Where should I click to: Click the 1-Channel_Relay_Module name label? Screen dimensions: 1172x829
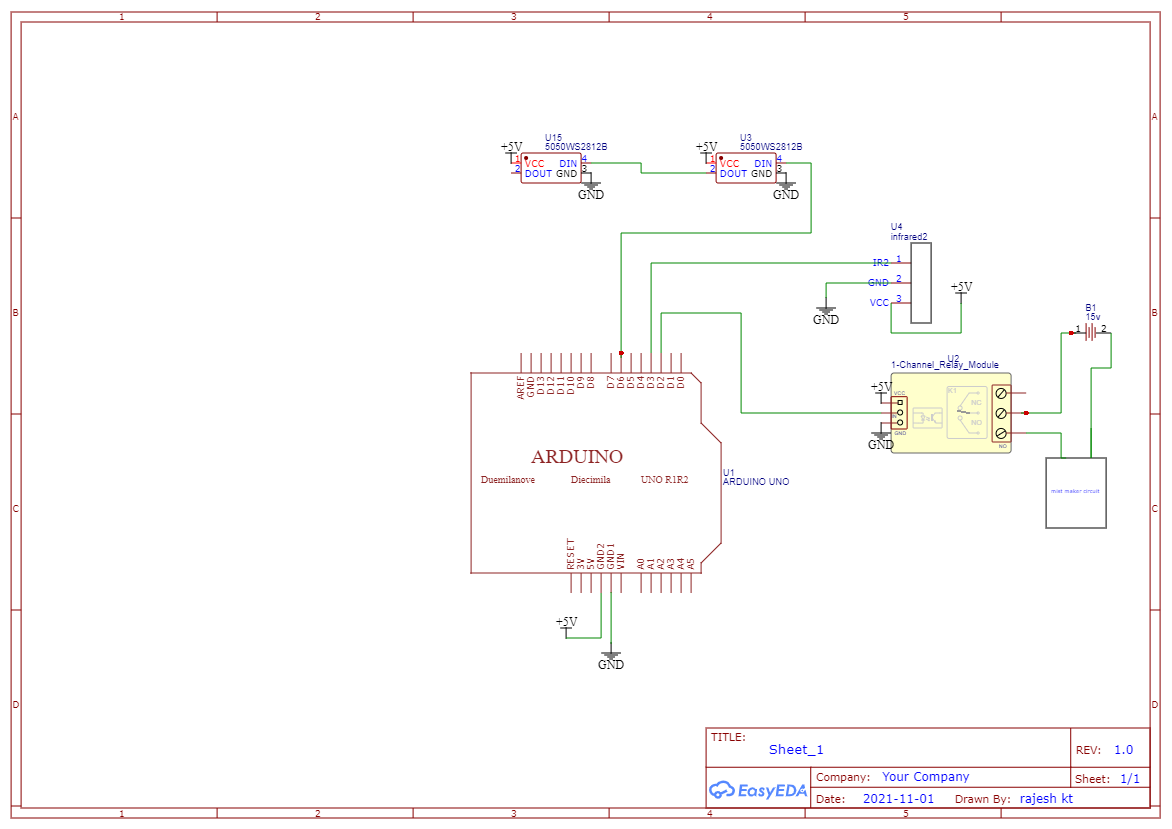click(x=945, y=365)
